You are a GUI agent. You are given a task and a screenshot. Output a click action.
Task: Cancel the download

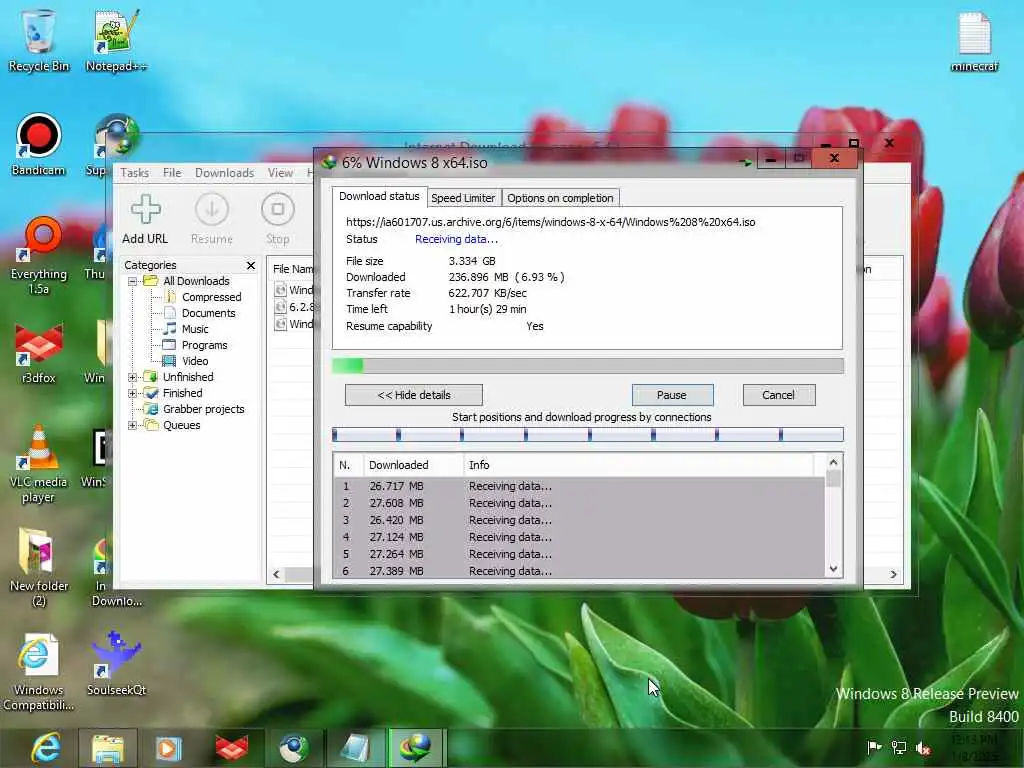click(x=778, y=395)
